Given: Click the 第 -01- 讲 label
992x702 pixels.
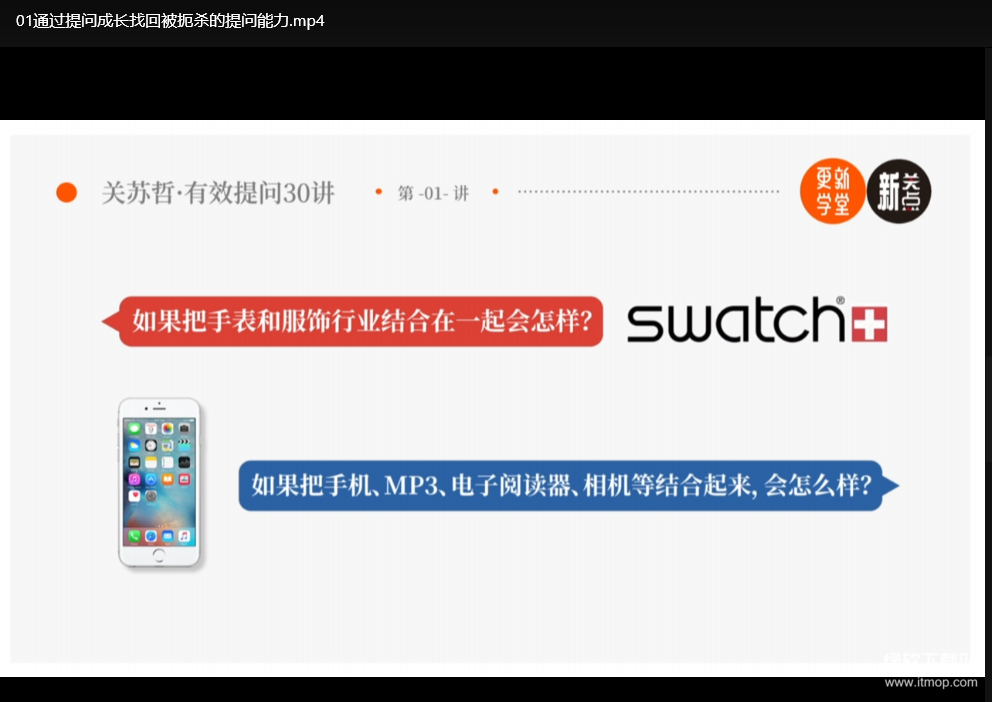Looking at the screenshot, I should (433, 193).
